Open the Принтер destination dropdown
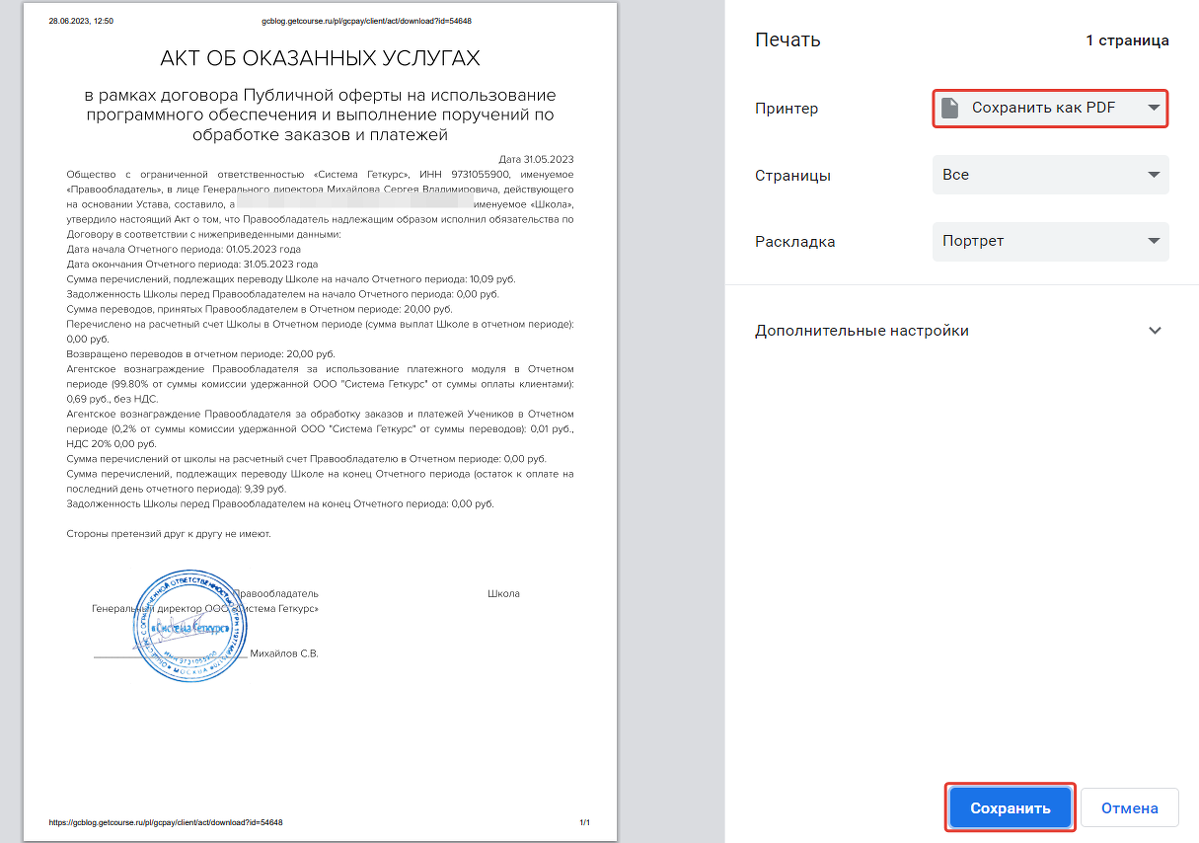Screen dimensions: 1199x843 click(1050, 108)
